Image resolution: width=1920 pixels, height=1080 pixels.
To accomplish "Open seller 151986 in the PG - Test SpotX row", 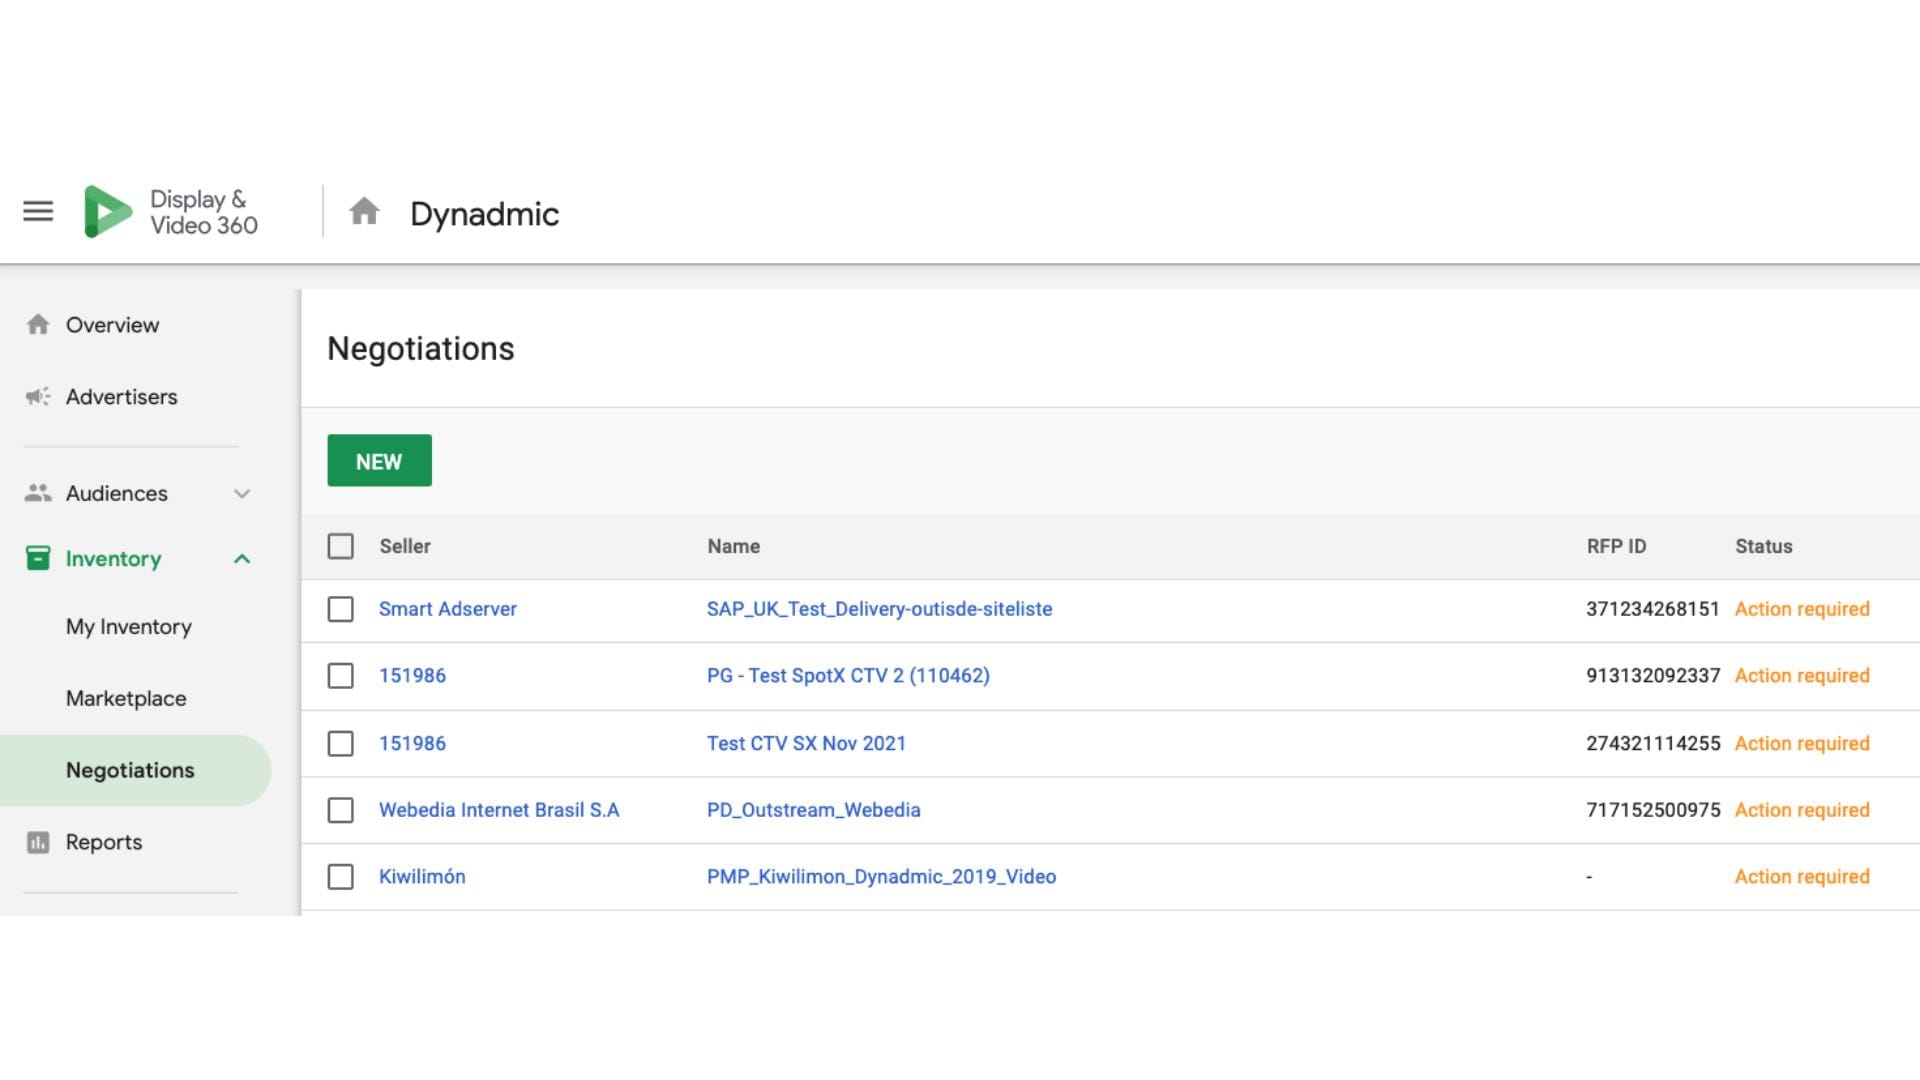I will click(412, 676).
